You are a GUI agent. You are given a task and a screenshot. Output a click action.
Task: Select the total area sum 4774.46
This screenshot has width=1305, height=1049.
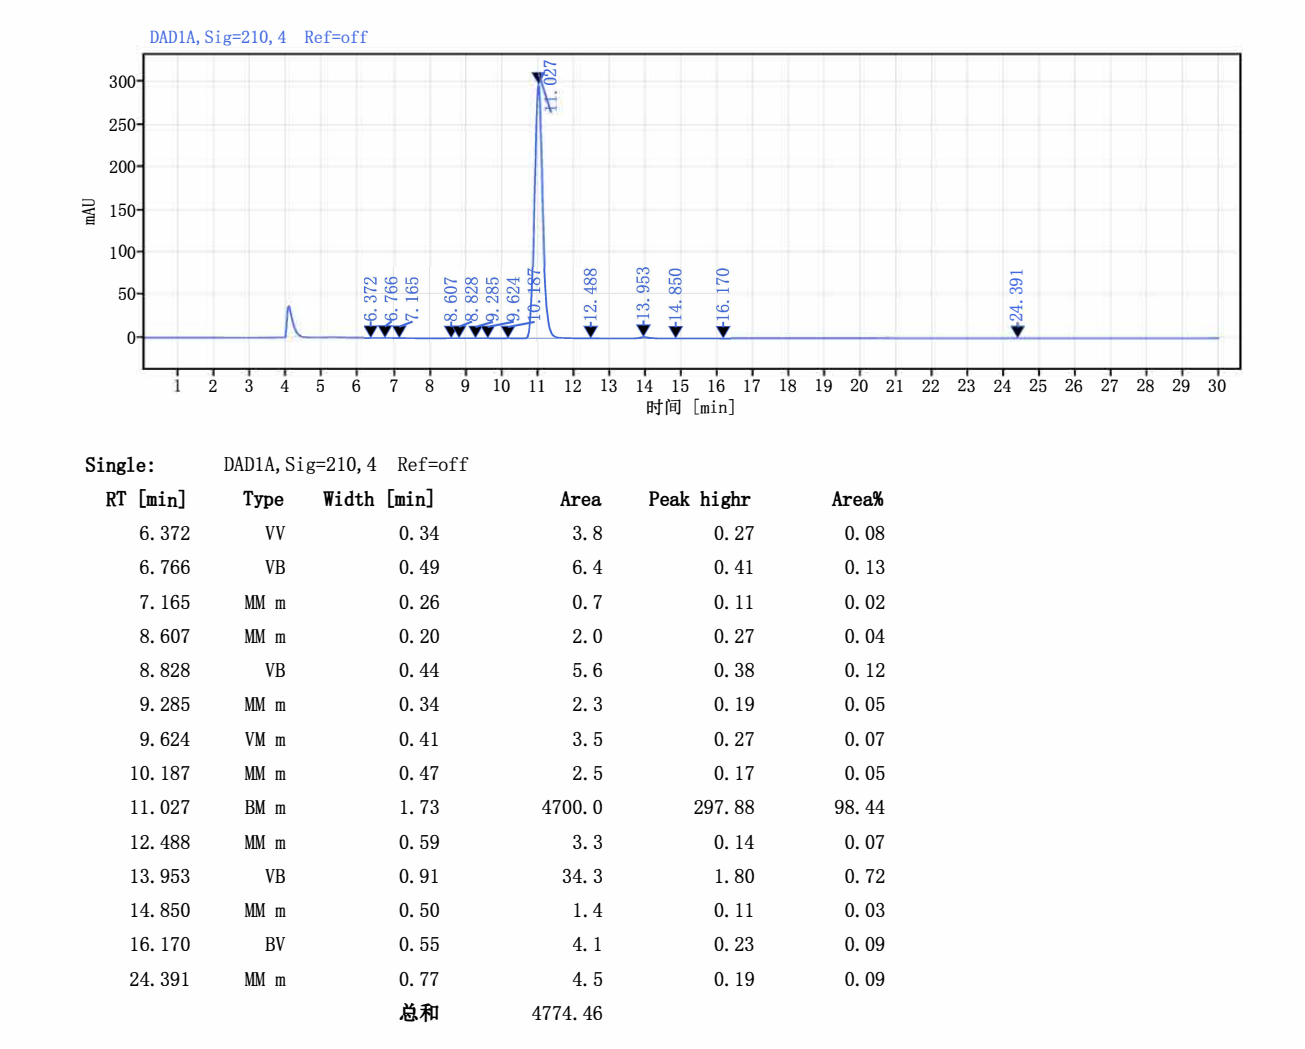(567, 1013)
